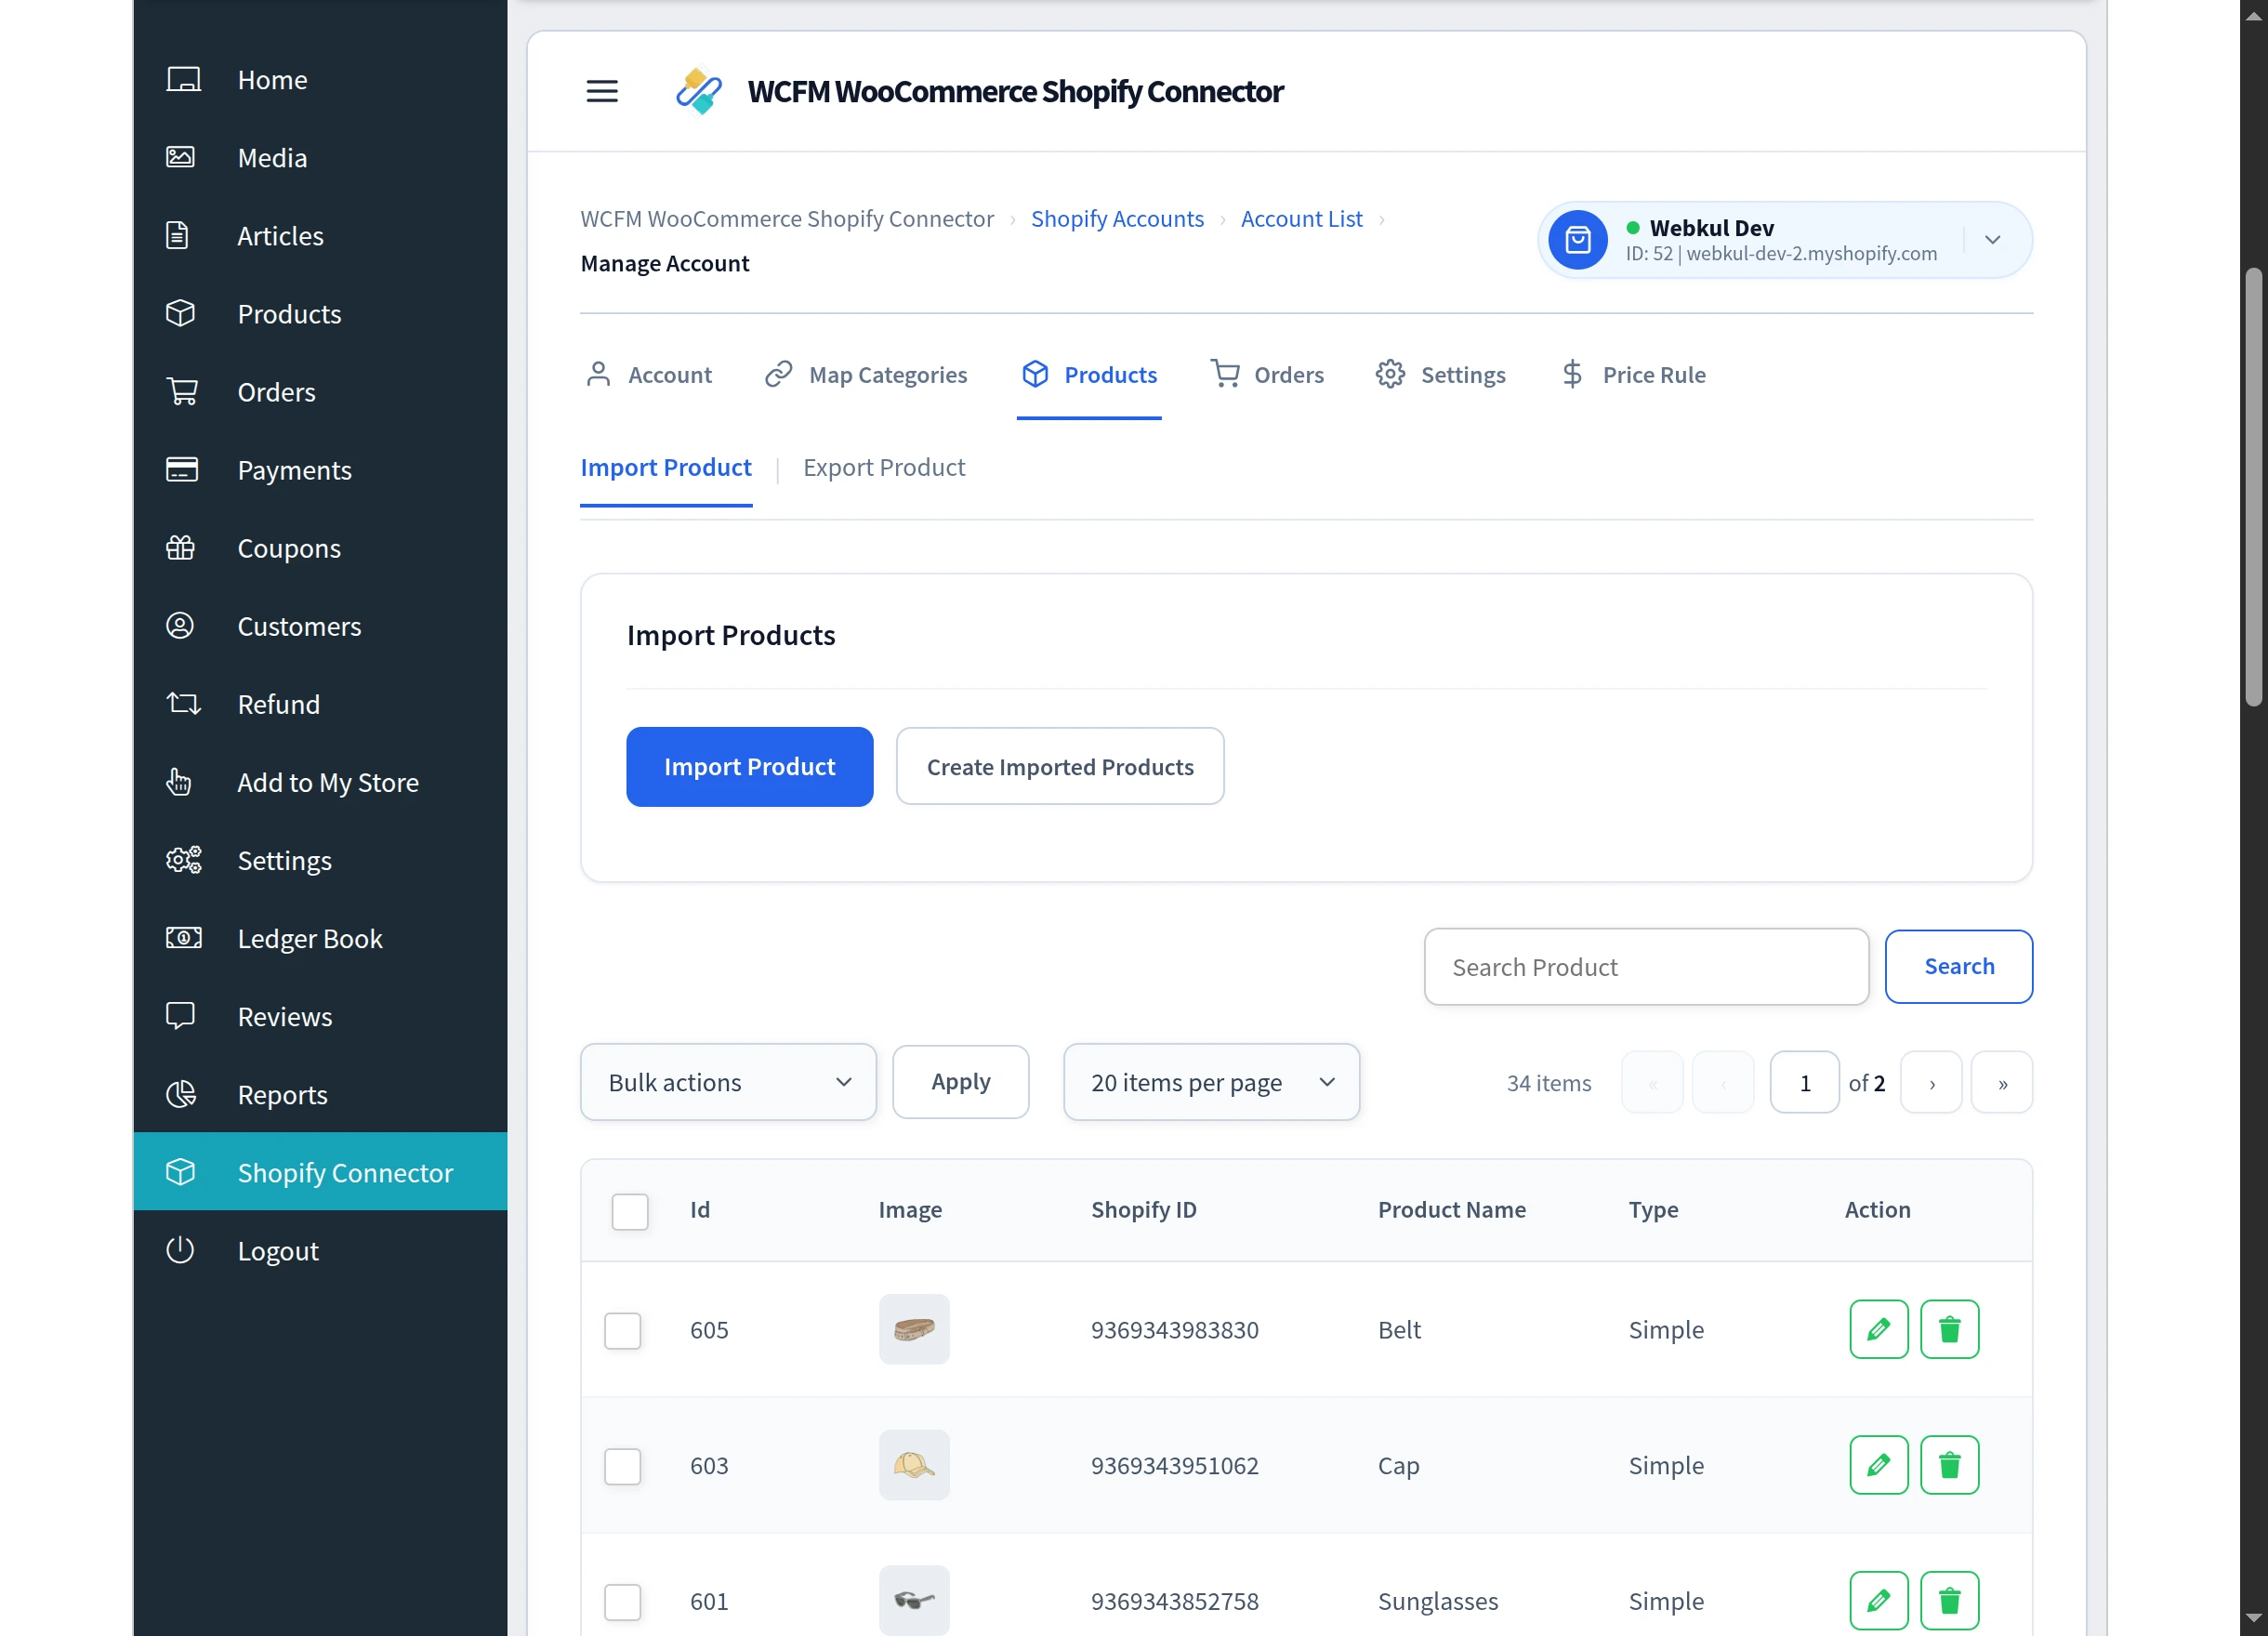Jump to the last page of products
Viewport: 2268px width, 1636px height.
pyautogui.click(x=2002, y=1083)
